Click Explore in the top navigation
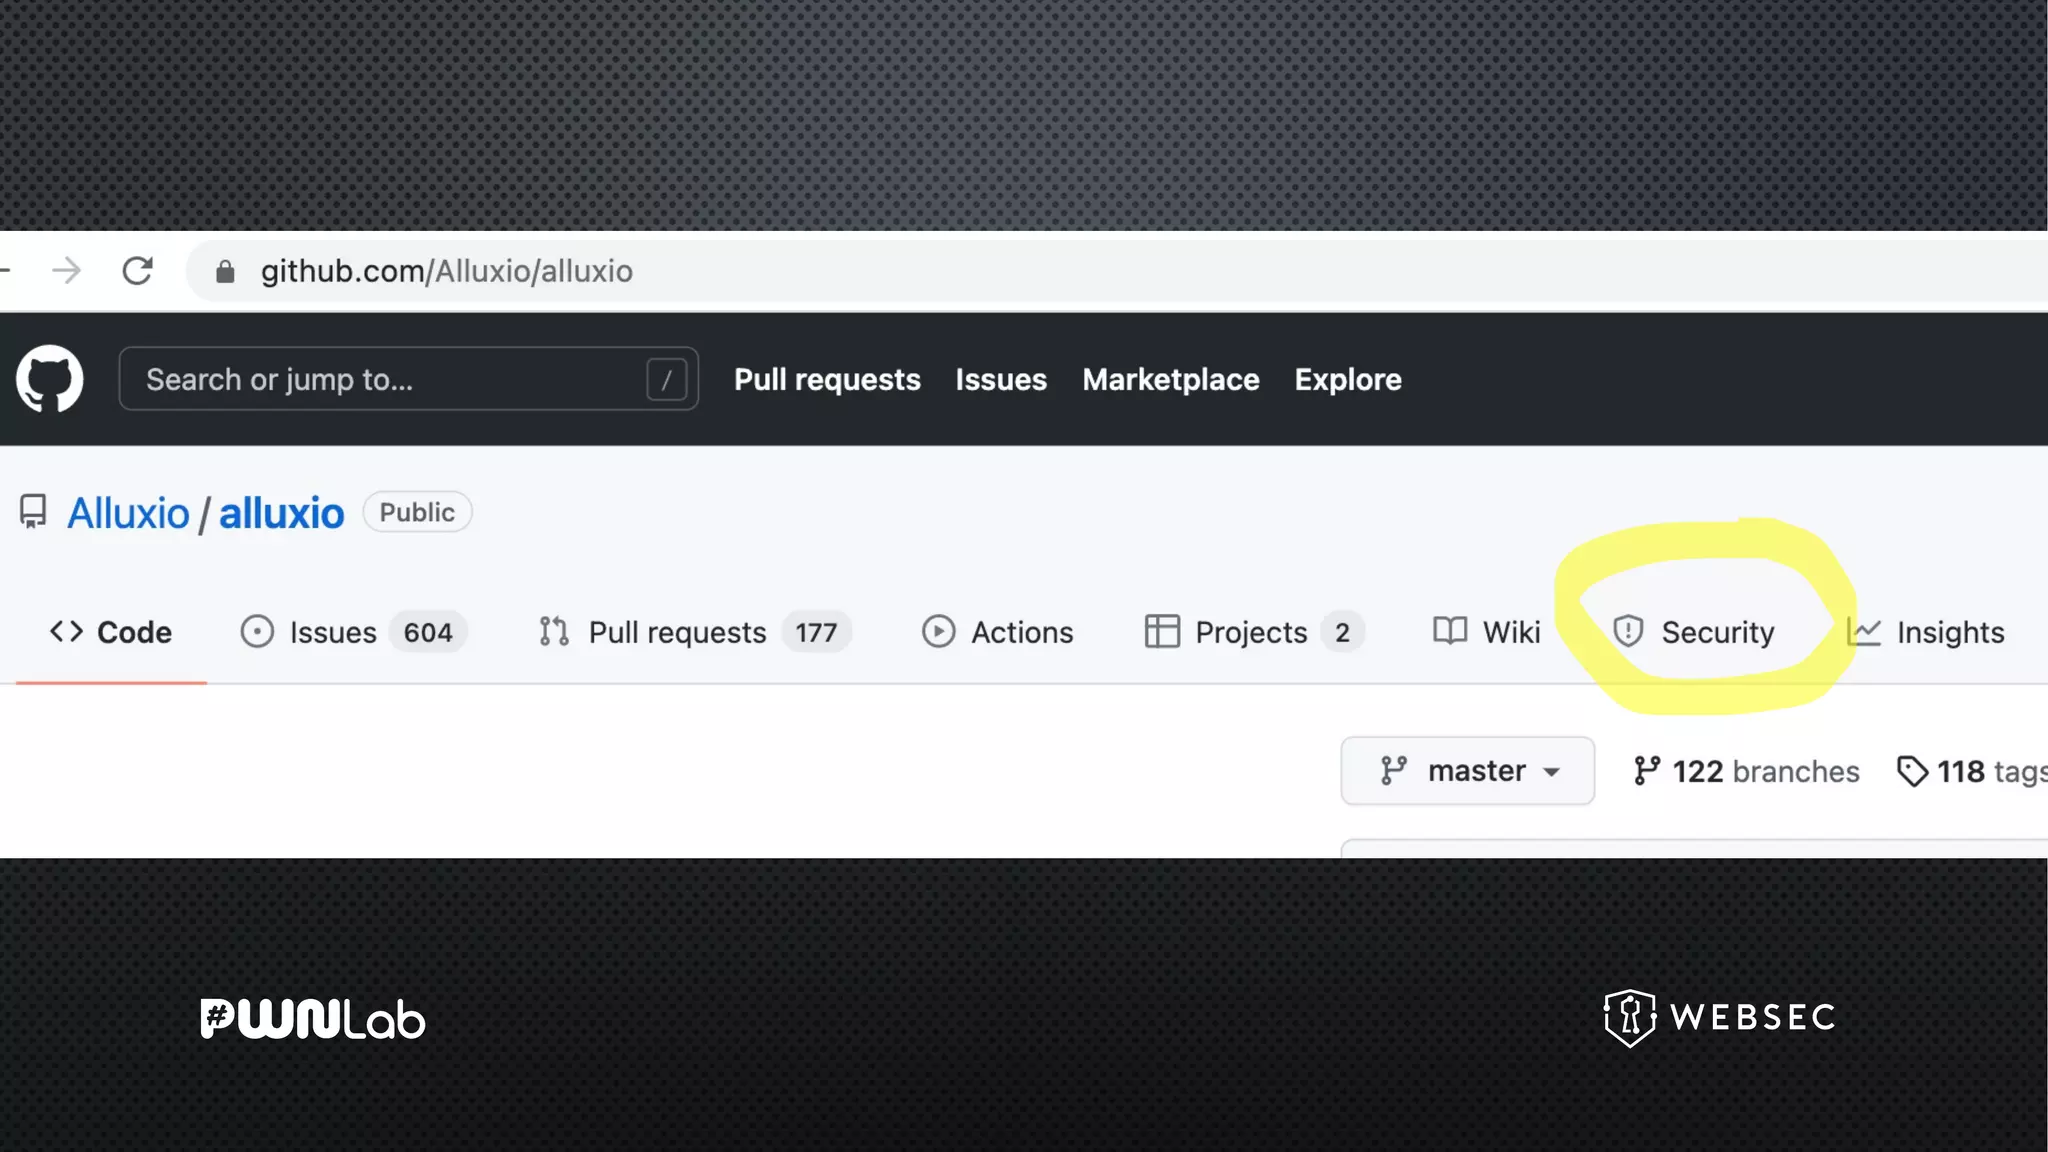 (x=1347, y=379)
